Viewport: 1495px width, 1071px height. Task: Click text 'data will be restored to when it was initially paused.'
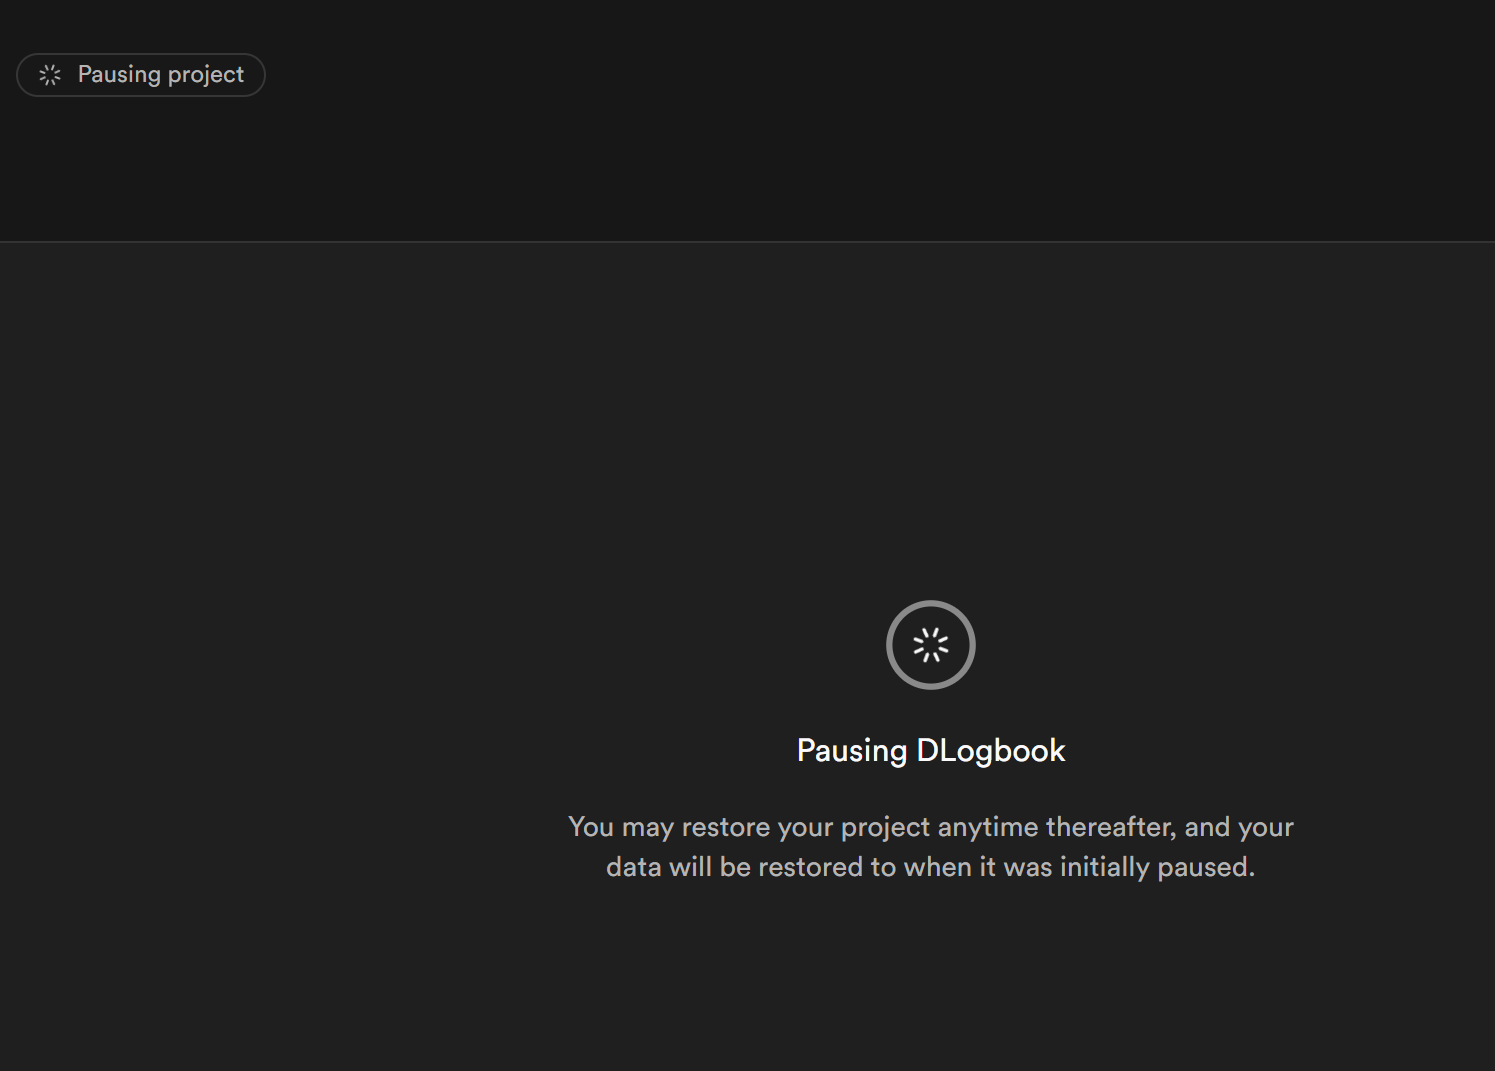(x=931, y=867)
